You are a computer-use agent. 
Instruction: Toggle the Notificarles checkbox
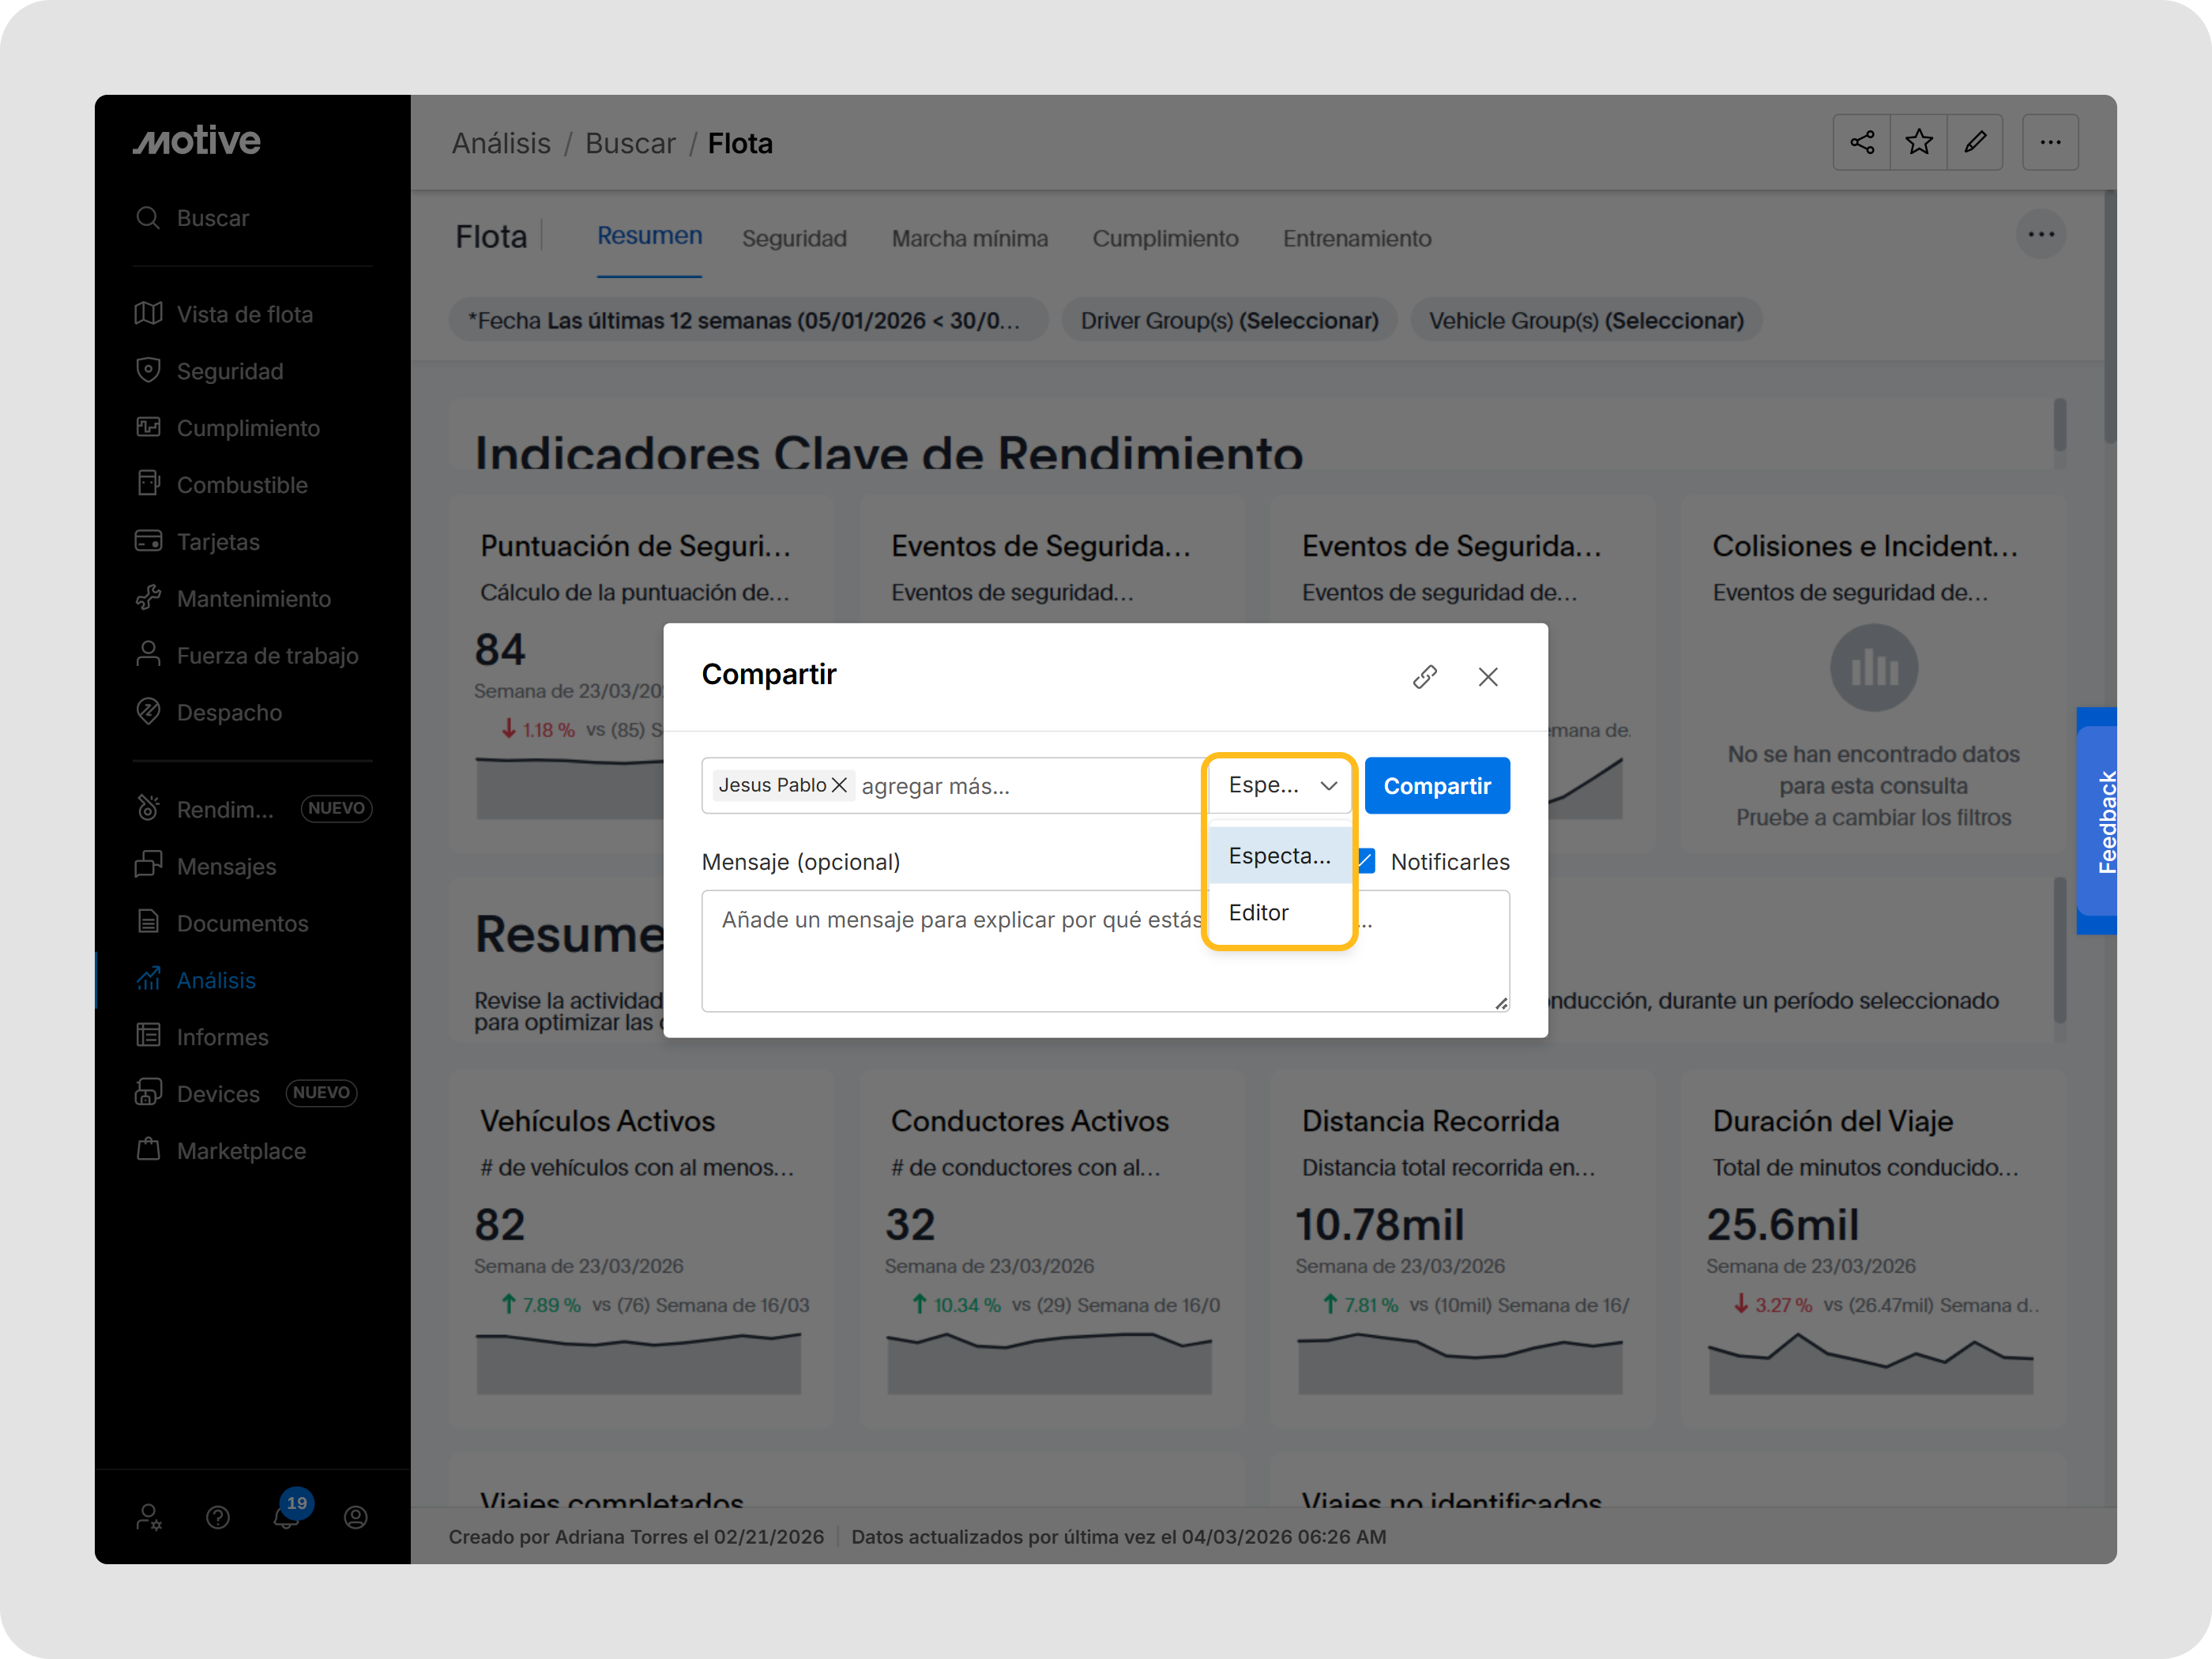coord(1367,861)
